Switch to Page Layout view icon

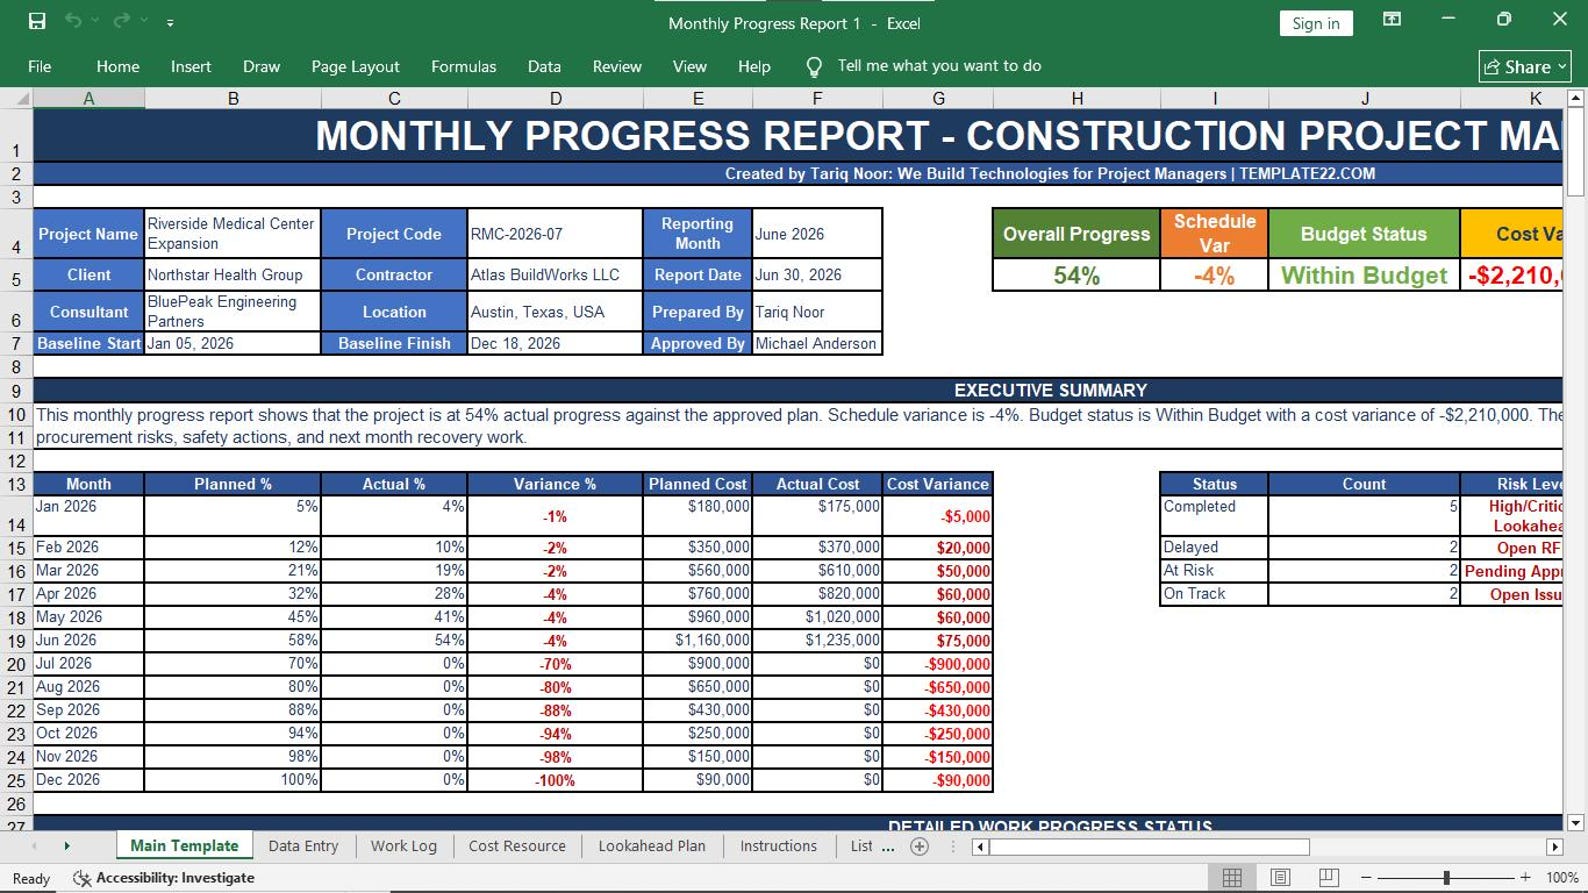pos(1280,877)
